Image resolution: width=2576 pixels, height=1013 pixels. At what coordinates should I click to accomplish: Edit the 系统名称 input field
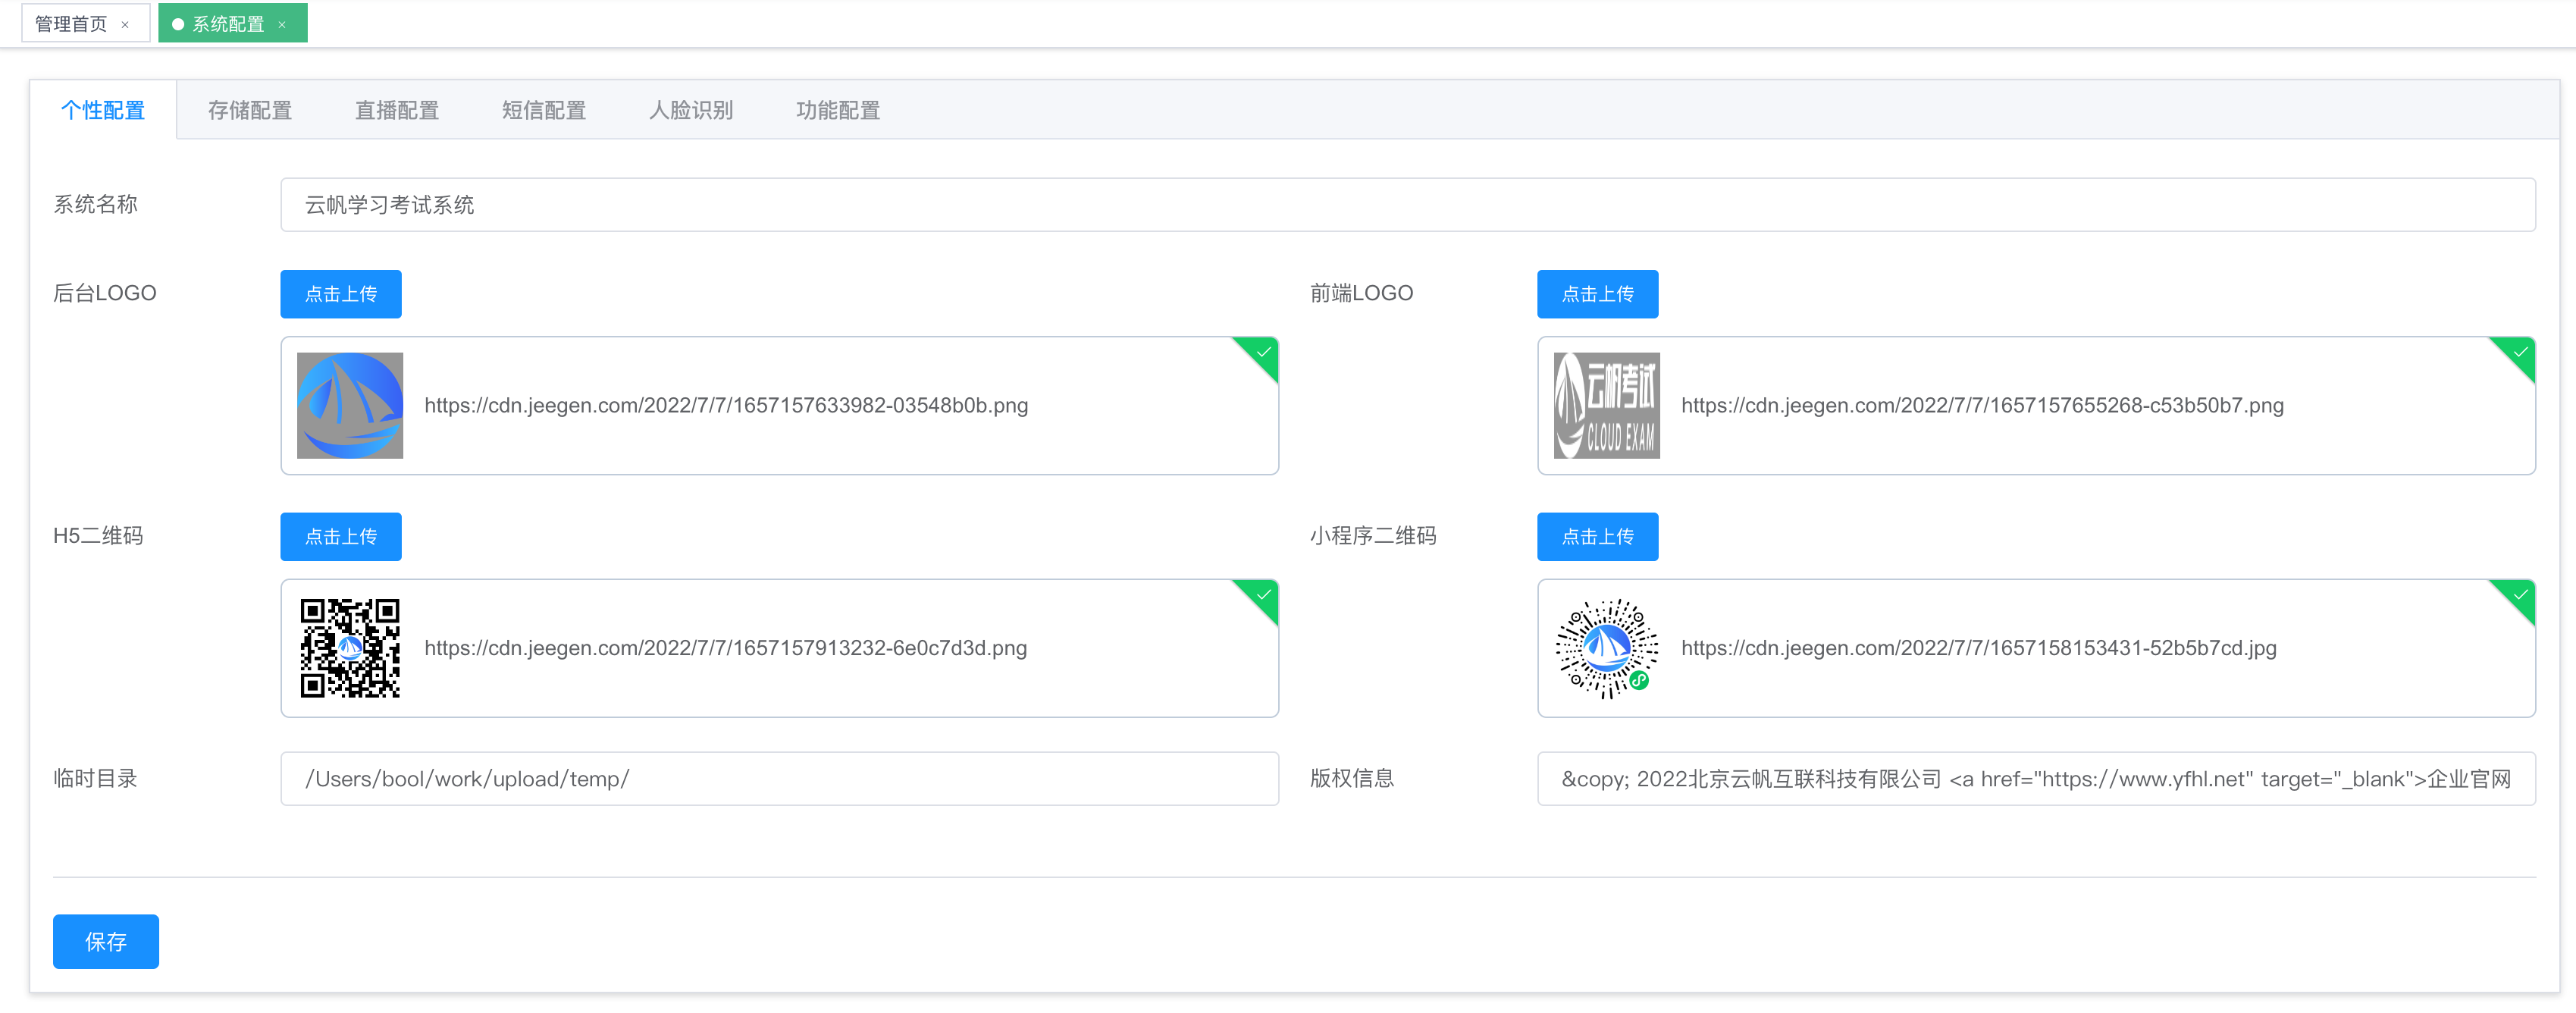(1408, 205)
